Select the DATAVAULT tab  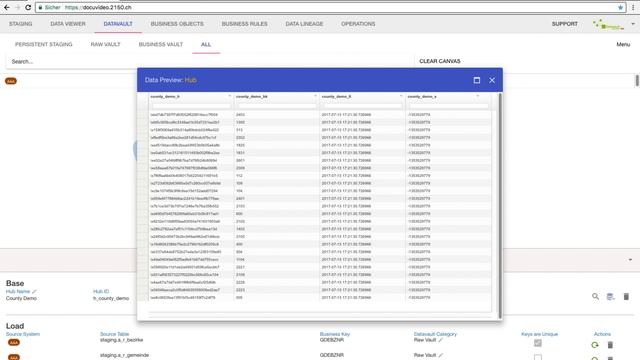click(x=118, y=24)
